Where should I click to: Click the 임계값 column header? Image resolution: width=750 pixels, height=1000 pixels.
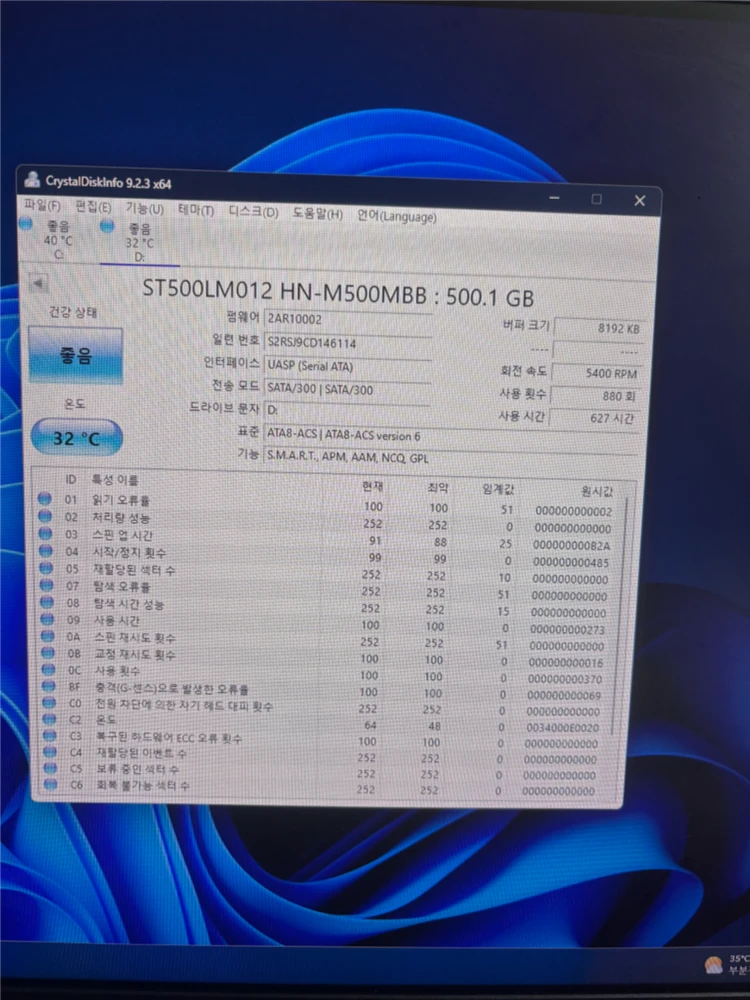(x=497, y=489)
